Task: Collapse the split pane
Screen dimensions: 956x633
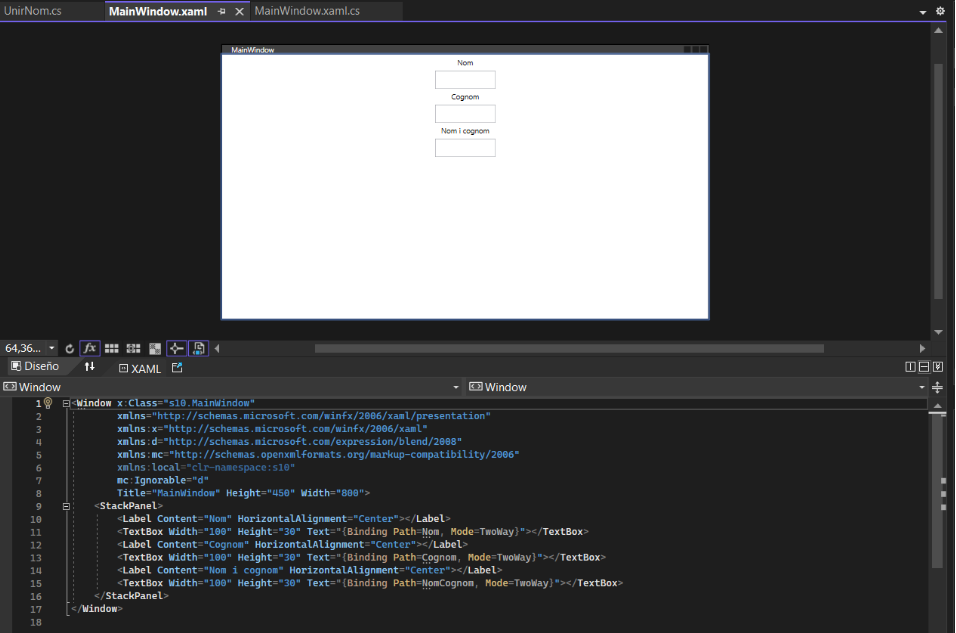Action: (938, 368)
